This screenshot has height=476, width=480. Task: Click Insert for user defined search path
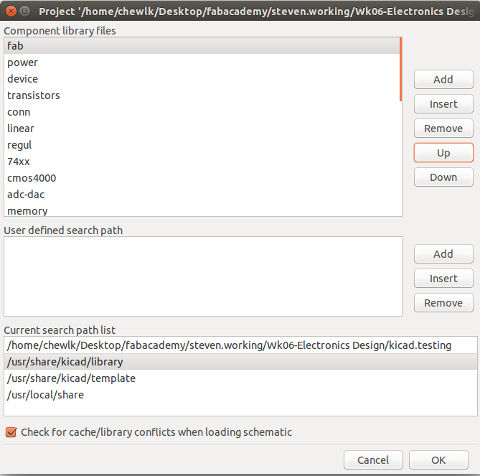coord(443,278)
